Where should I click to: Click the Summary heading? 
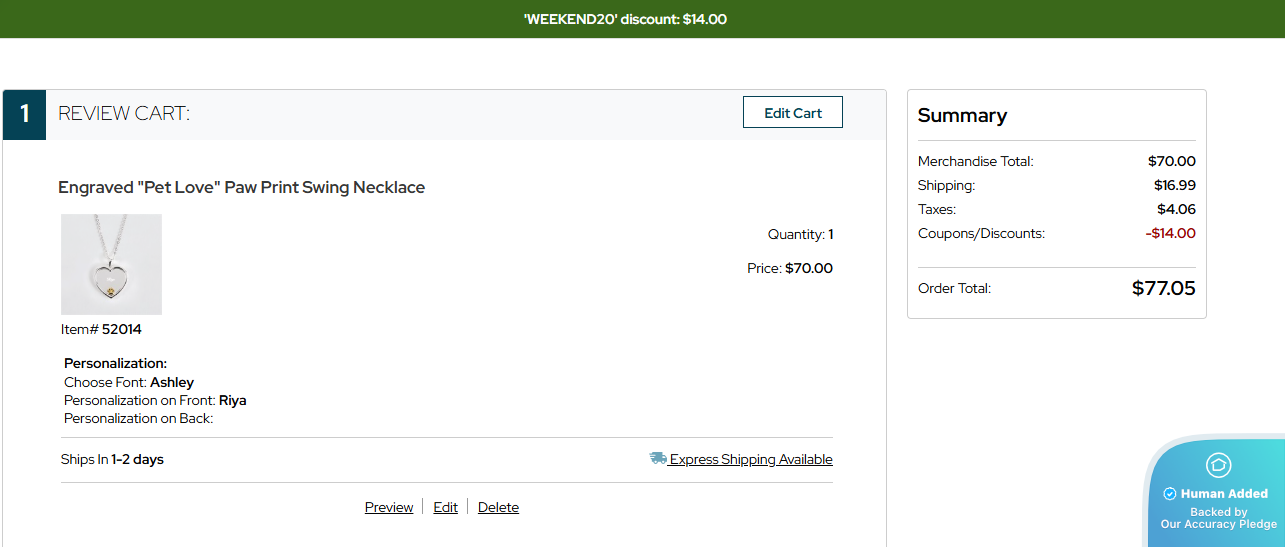[962, 116]
